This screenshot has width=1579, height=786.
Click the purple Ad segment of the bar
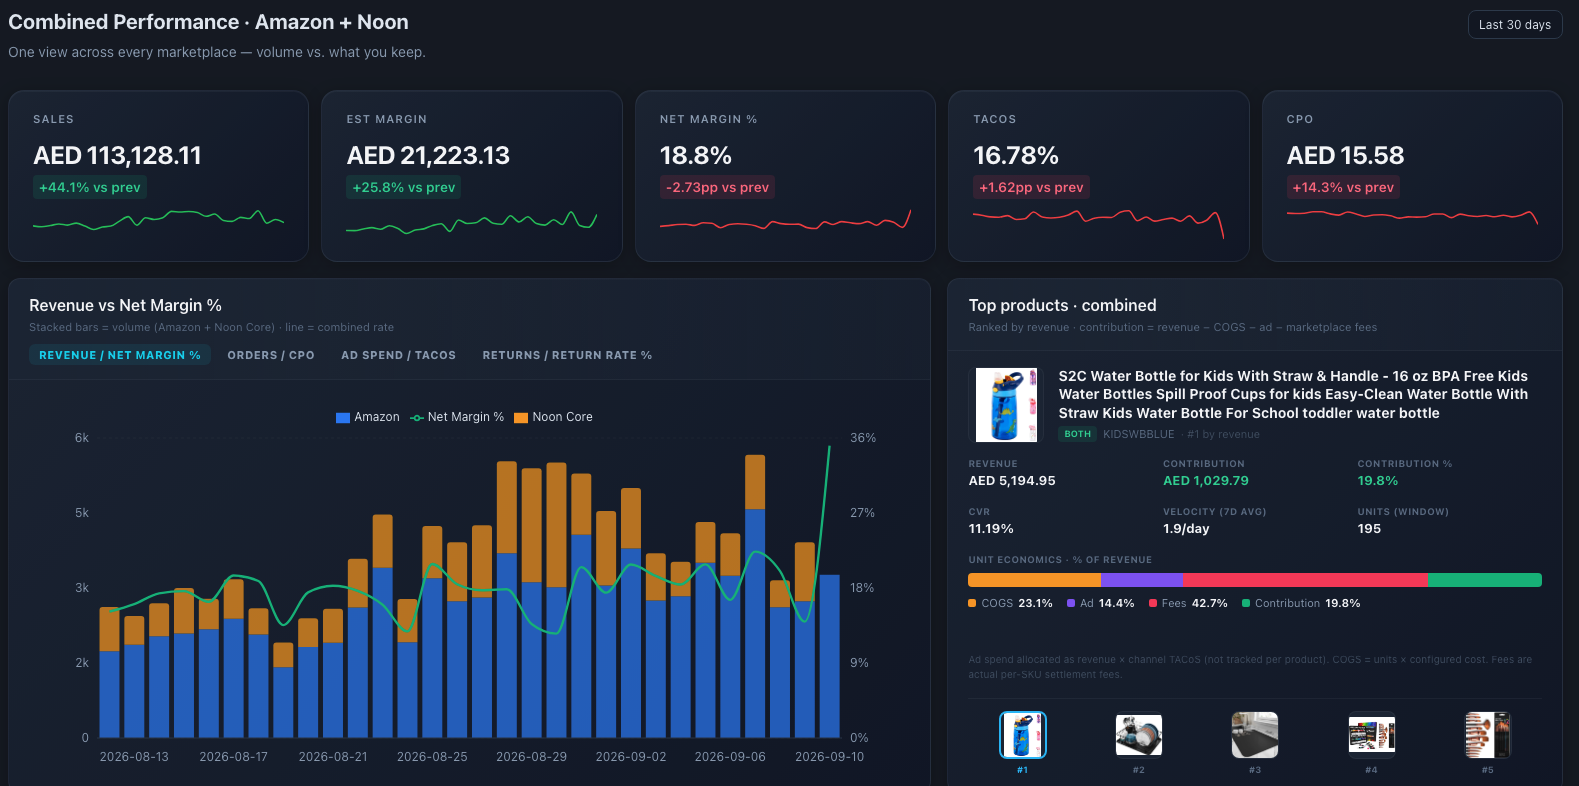pos(1142,580)
